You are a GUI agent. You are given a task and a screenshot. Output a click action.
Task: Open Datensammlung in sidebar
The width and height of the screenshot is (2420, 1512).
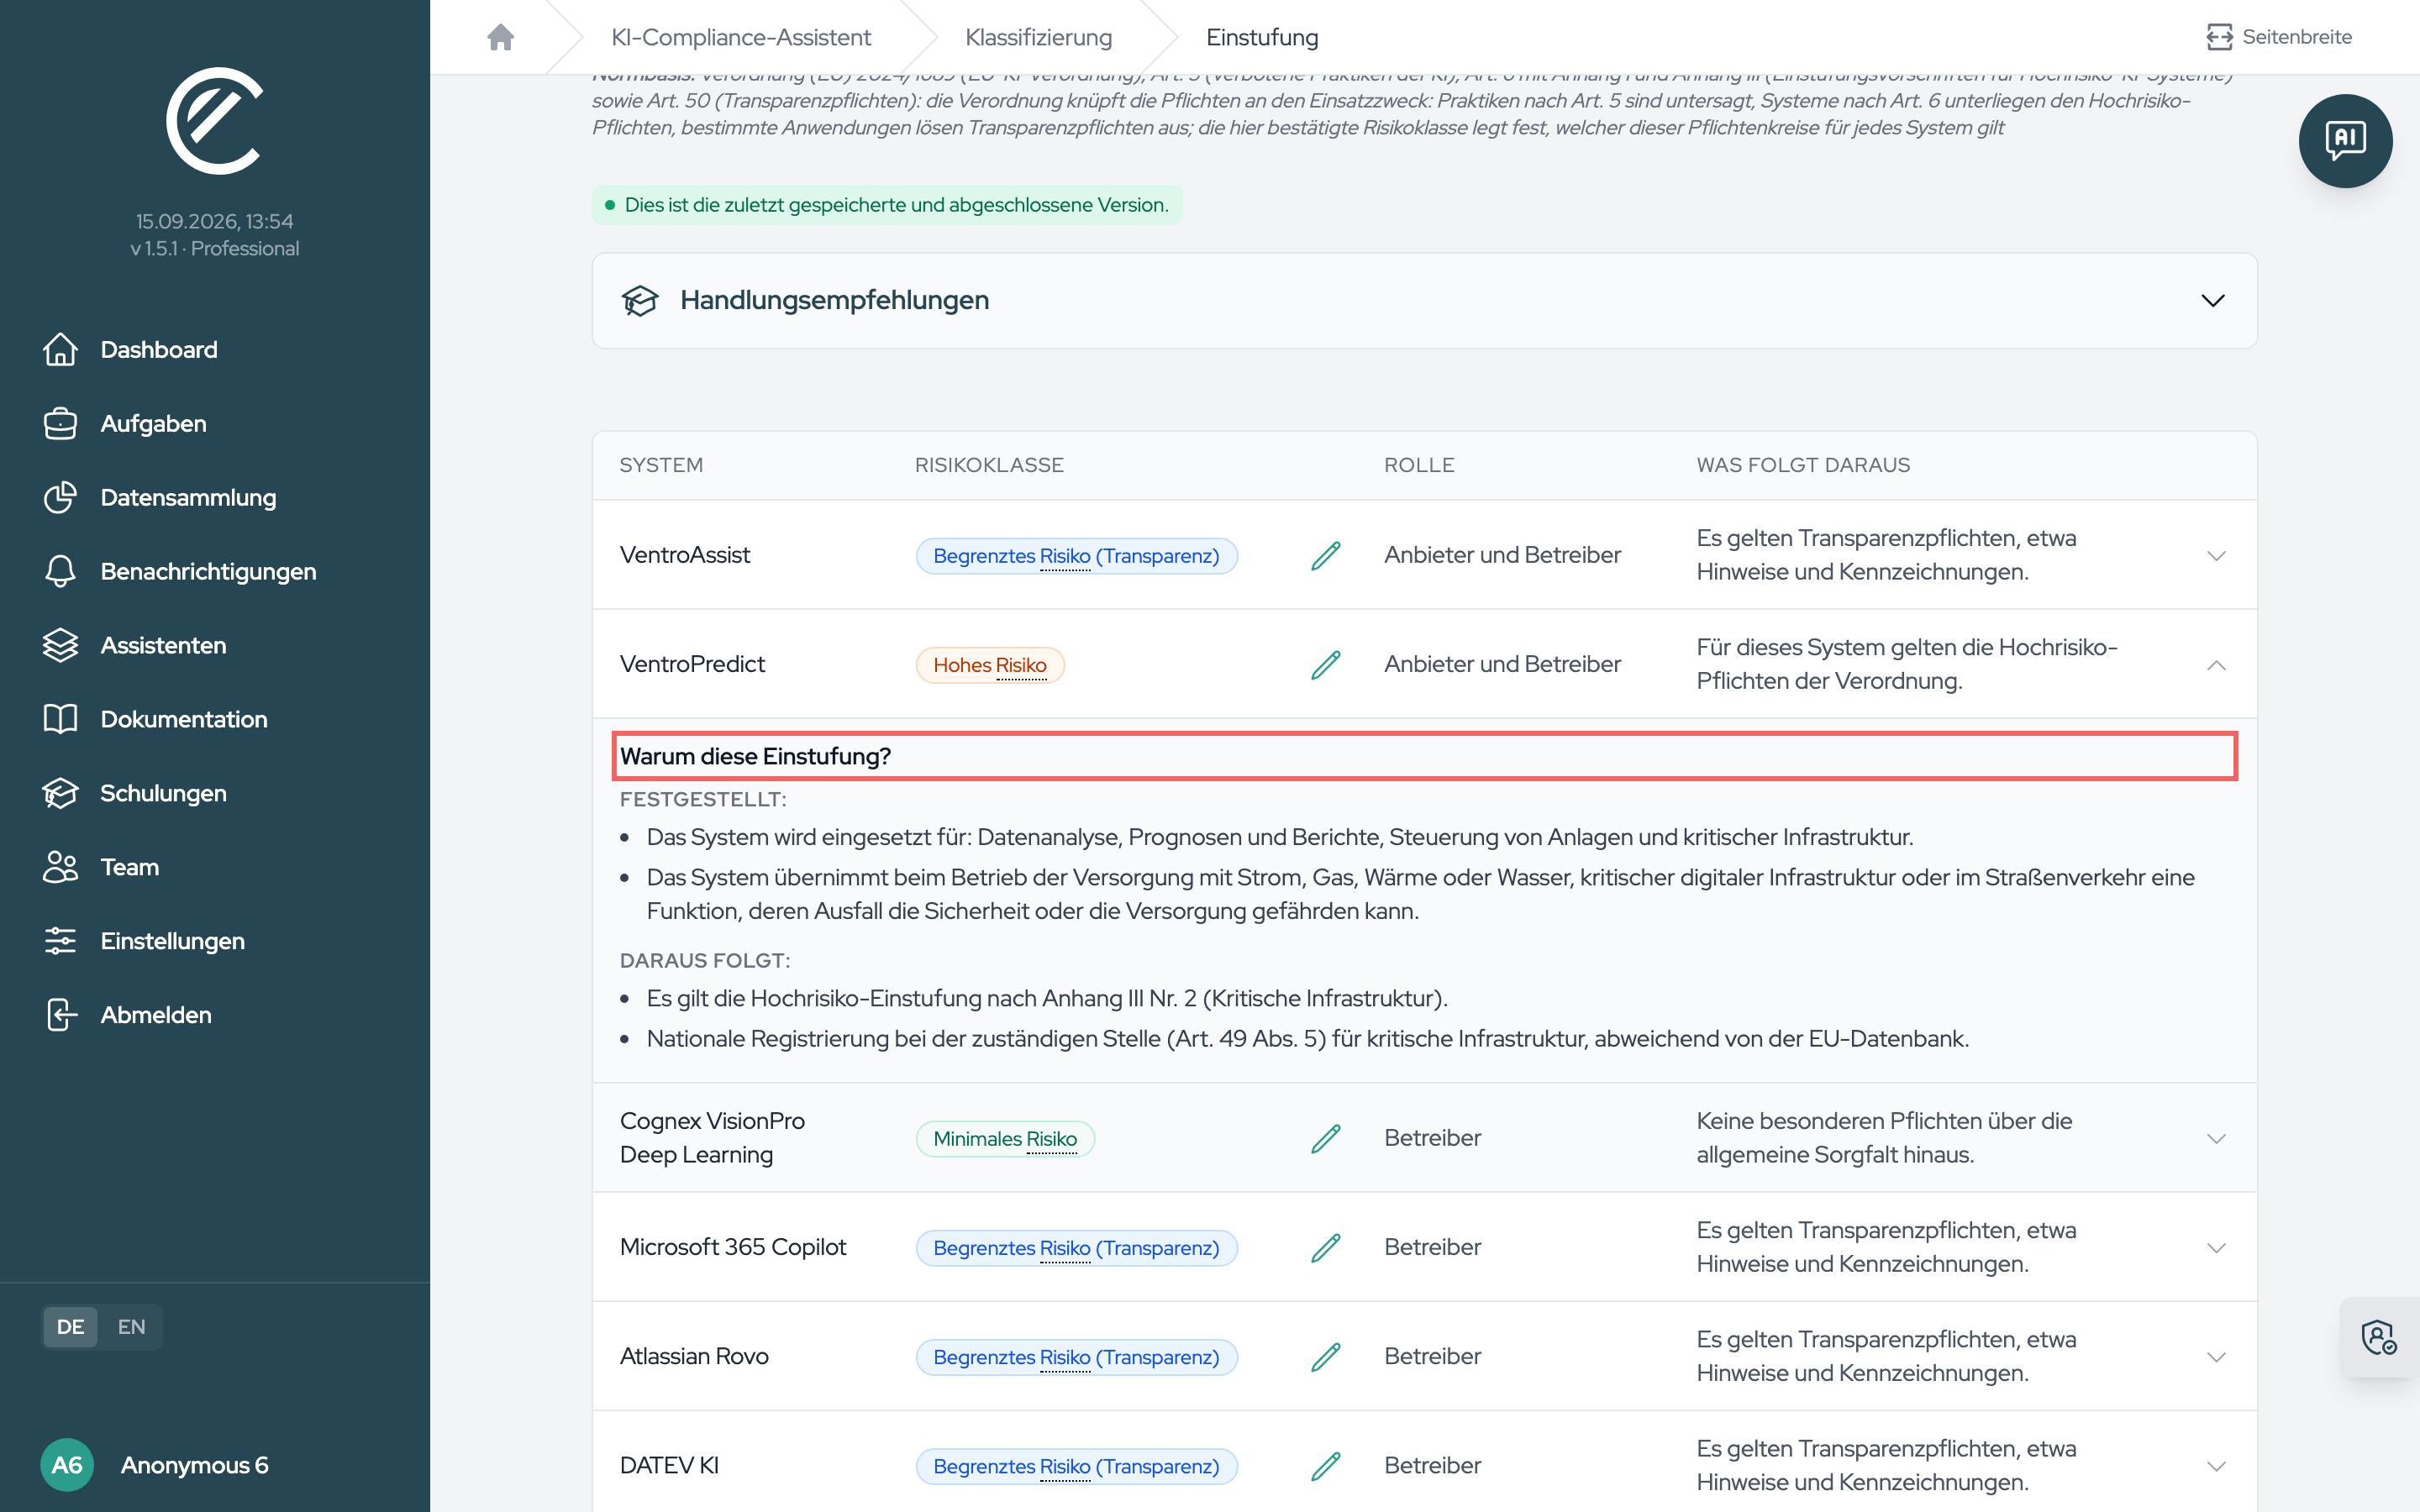[x=160, y=498]
